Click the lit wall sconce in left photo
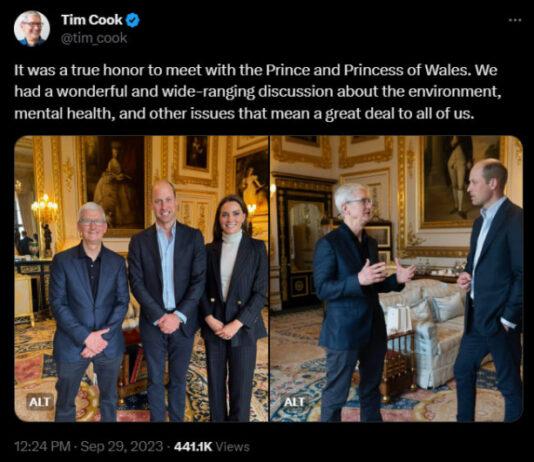 [44, 208]
